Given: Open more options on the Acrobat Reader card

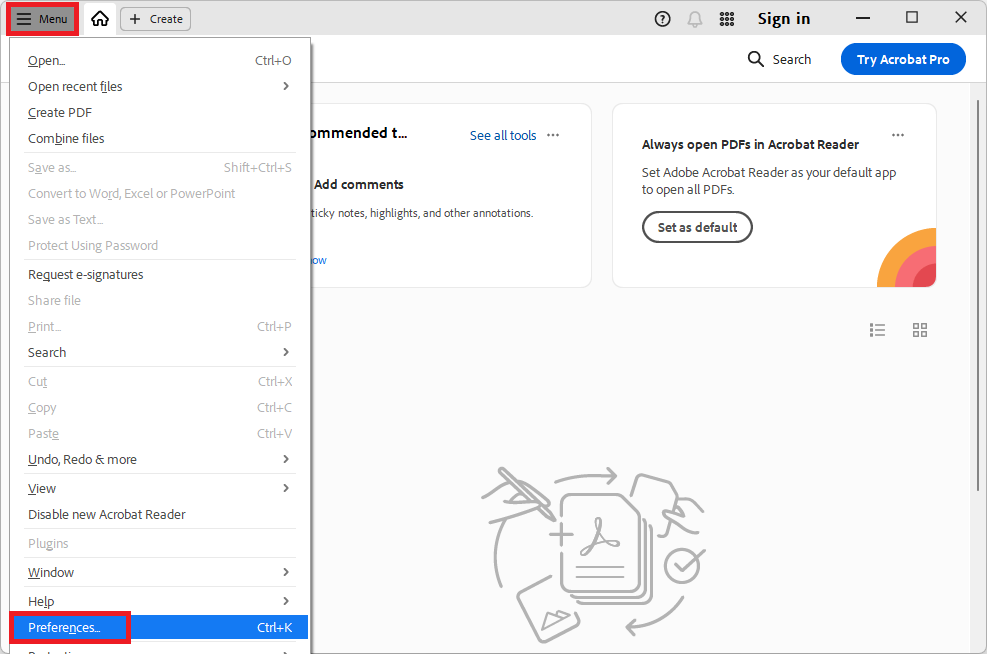Looking at the screenshot, I should click(x=897, y=135).
